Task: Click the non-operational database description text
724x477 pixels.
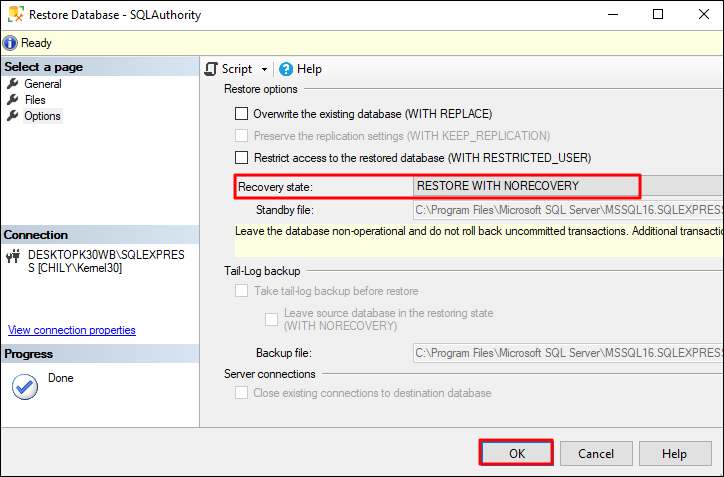Action: [x=479, y=231]
